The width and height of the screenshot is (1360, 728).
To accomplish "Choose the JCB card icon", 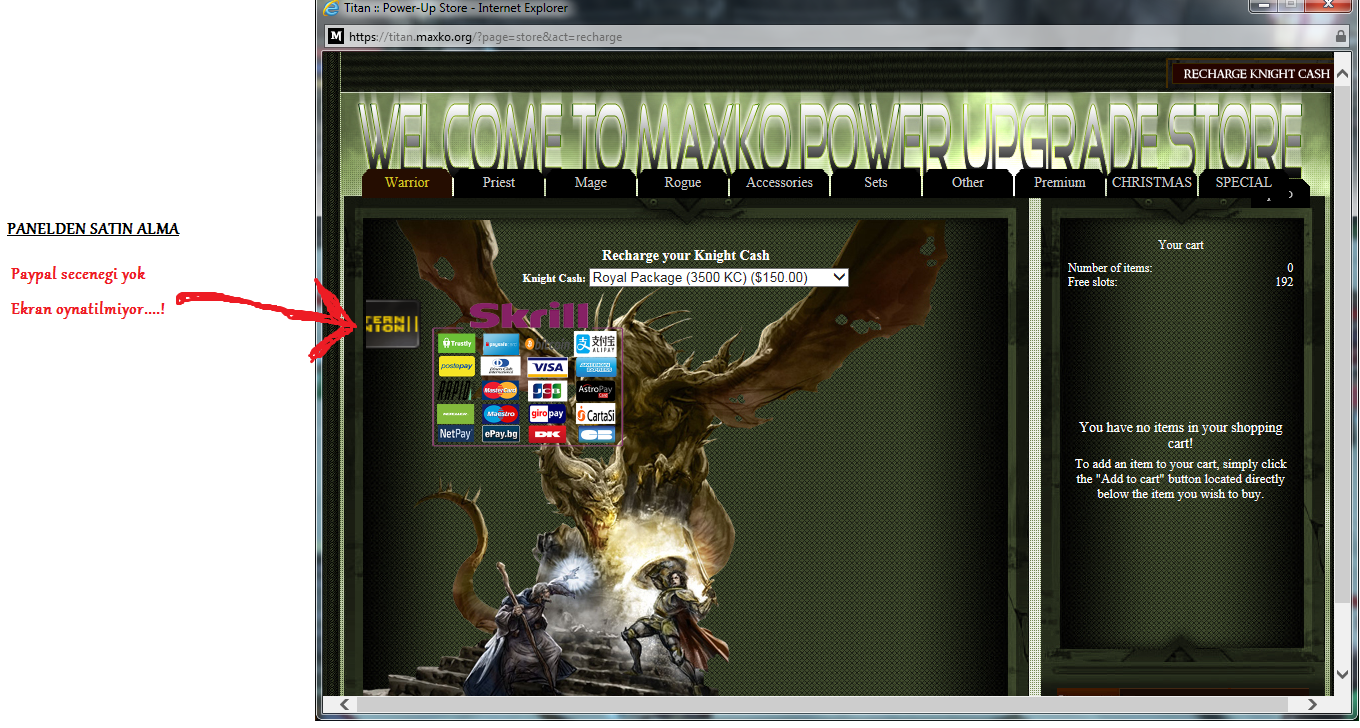I will (547, 391).
